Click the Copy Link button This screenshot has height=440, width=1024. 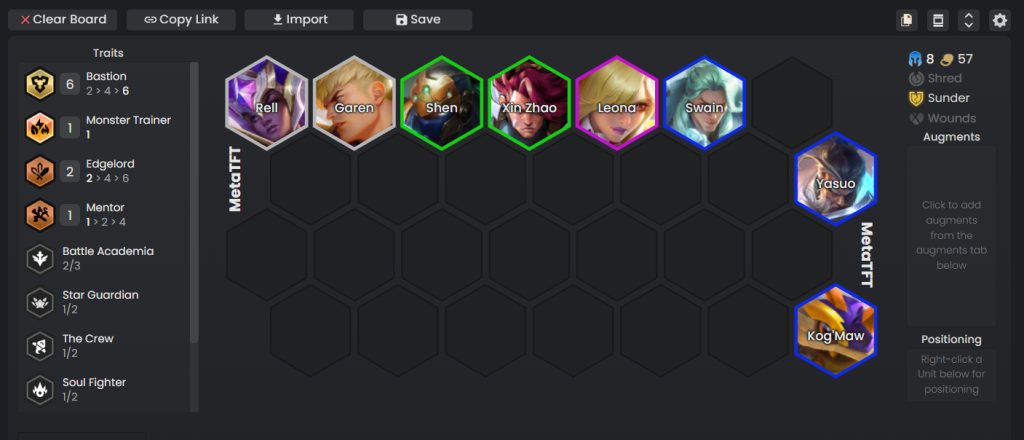click(x=181, y=20)
